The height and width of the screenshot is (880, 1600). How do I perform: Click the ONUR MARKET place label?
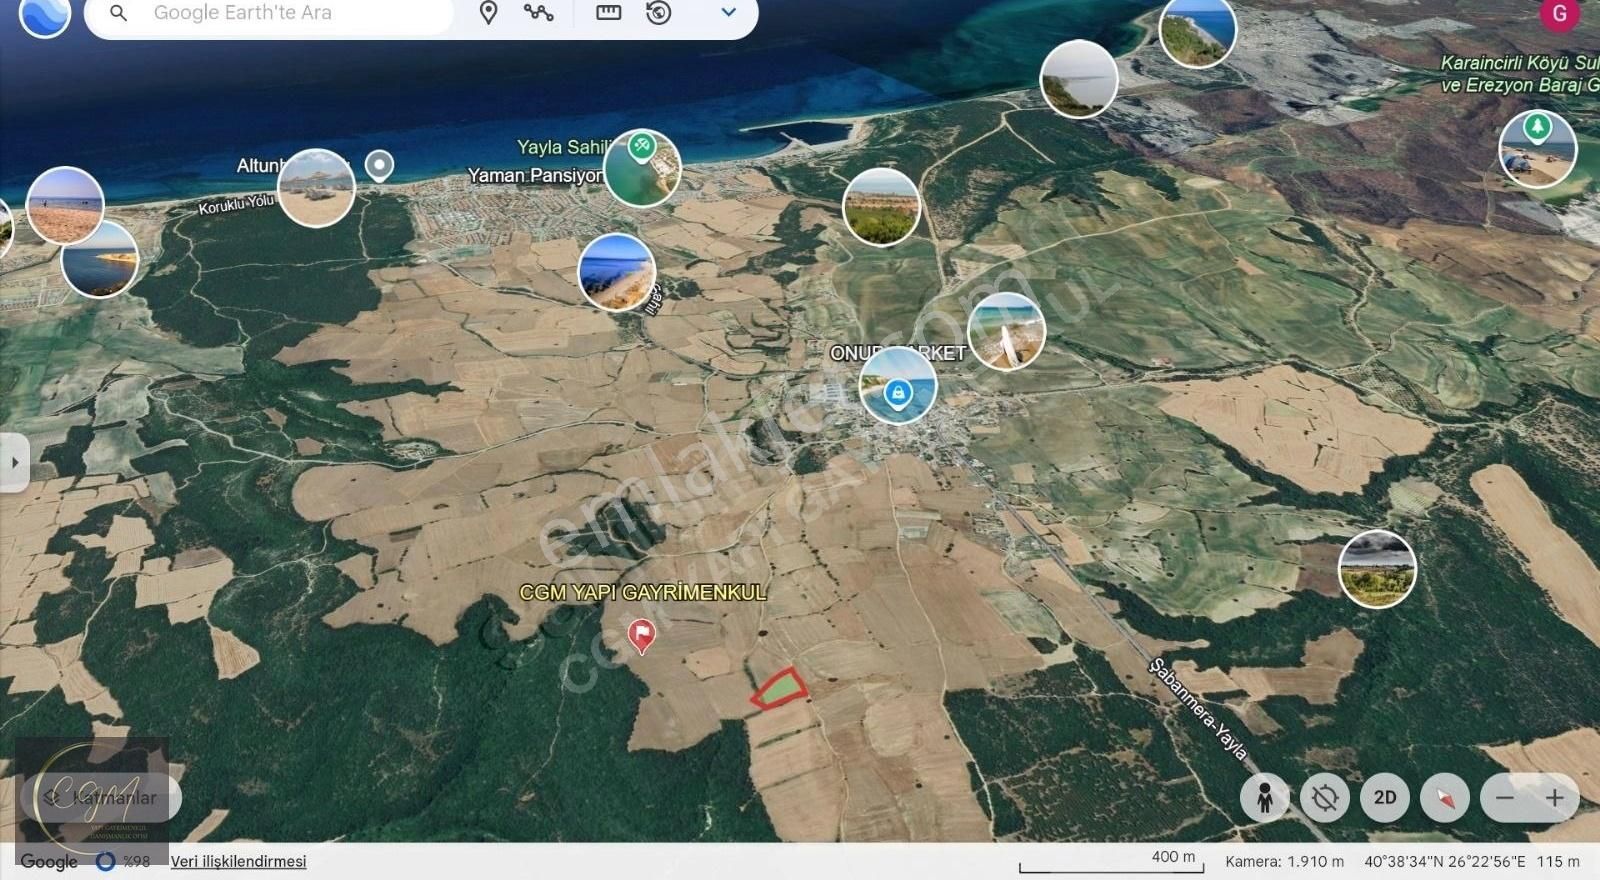point(898,353)
